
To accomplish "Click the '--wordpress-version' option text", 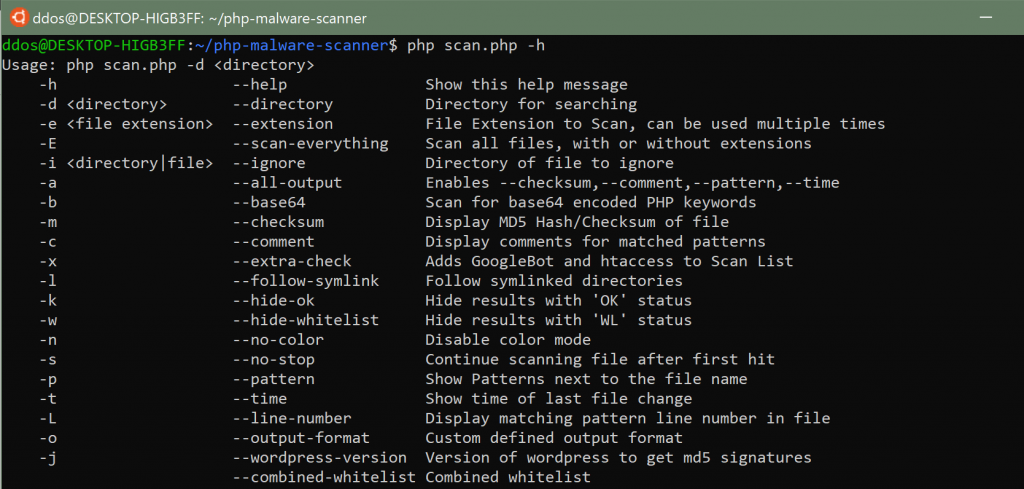I will (320, 457).
